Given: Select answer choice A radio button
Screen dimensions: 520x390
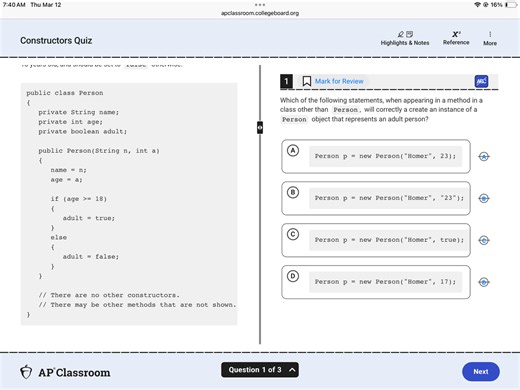Looking at the screenshot, I should click(293, 151).
